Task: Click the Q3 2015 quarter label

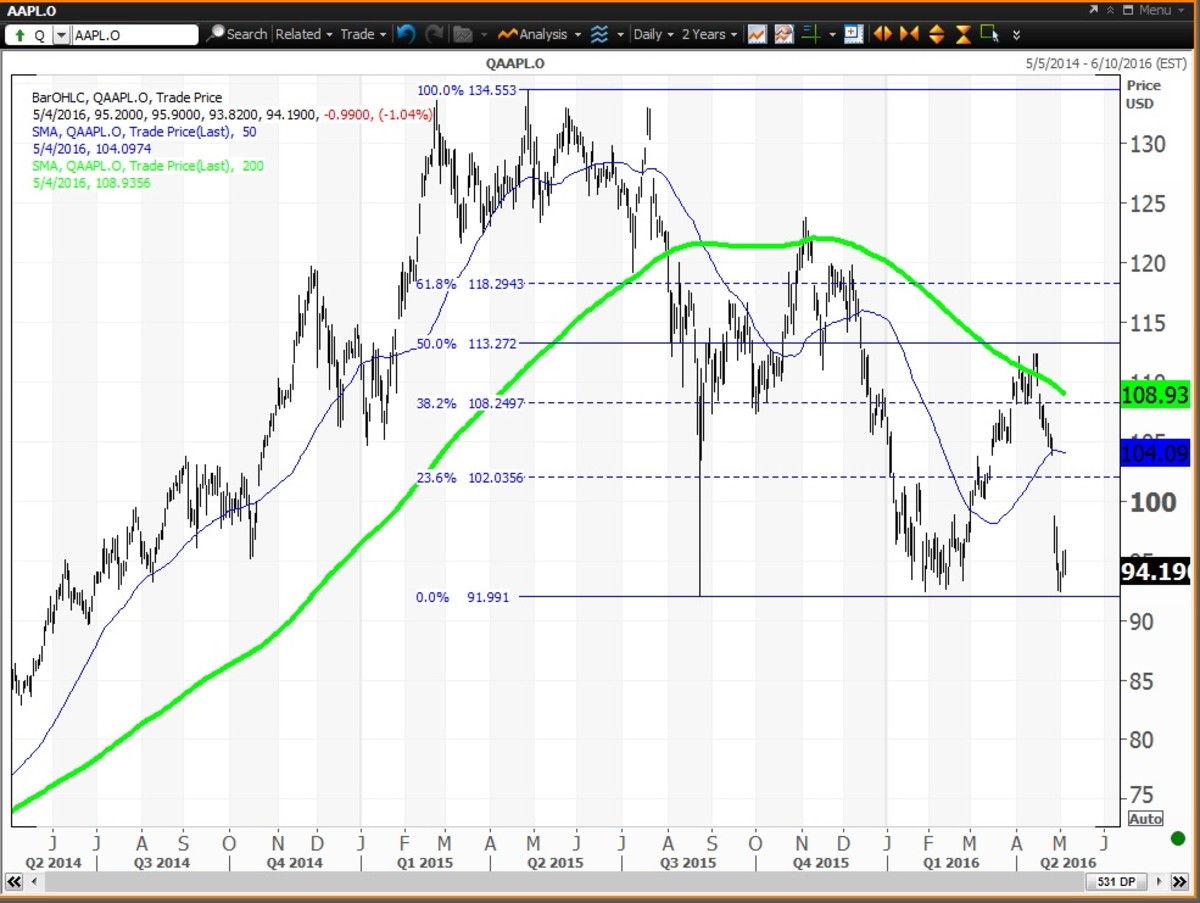Action: [688, 862]
